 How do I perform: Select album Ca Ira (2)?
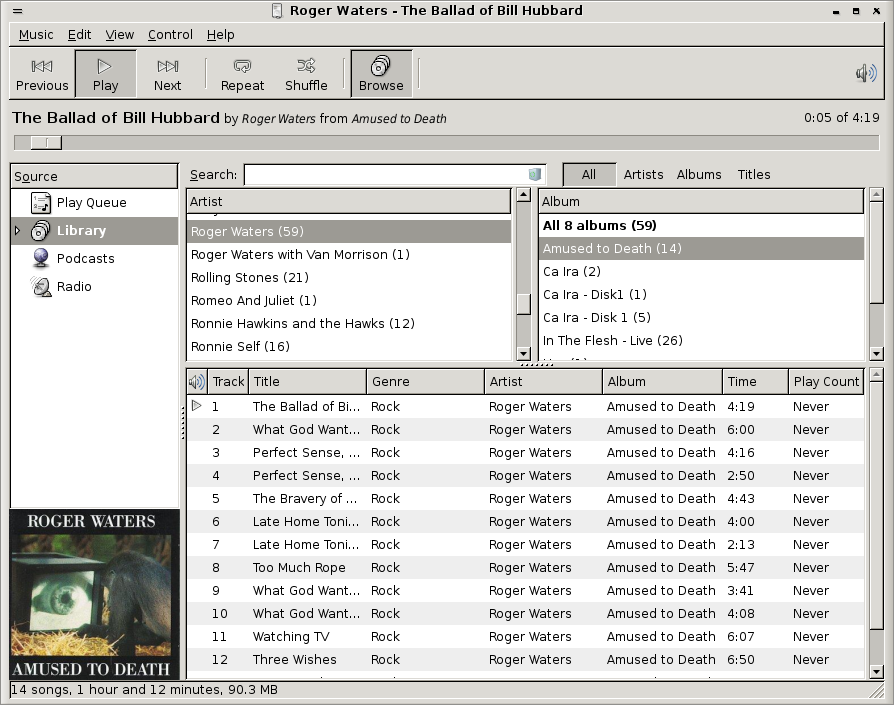(x=701, y=271)
